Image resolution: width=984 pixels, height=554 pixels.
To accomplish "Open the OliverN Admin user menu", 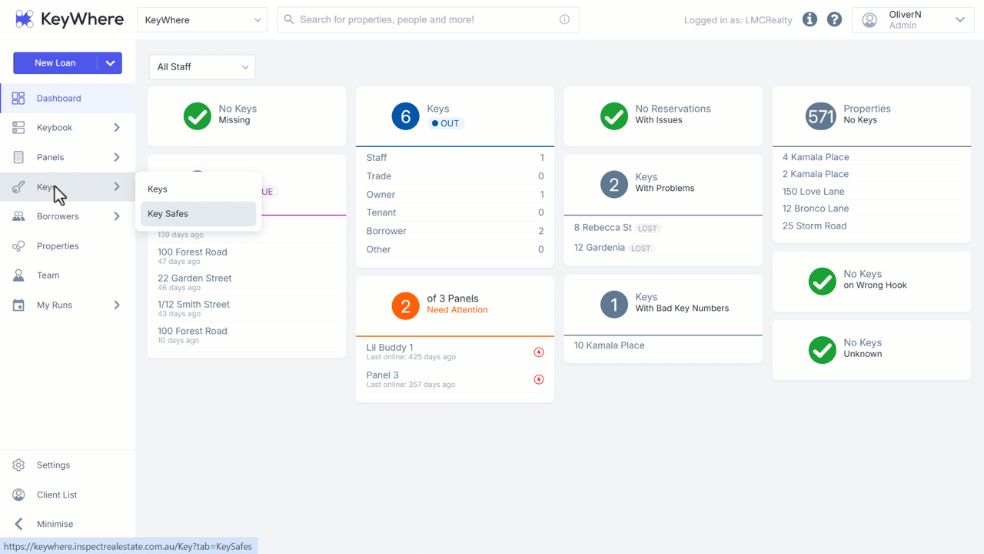I will 913,20.
